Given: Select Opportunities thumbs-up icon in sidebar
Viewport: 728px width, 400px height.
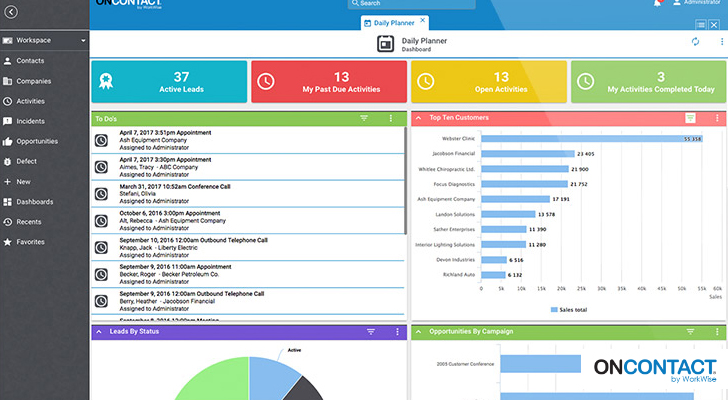Looking at the screenshot, I should (8, 141).
